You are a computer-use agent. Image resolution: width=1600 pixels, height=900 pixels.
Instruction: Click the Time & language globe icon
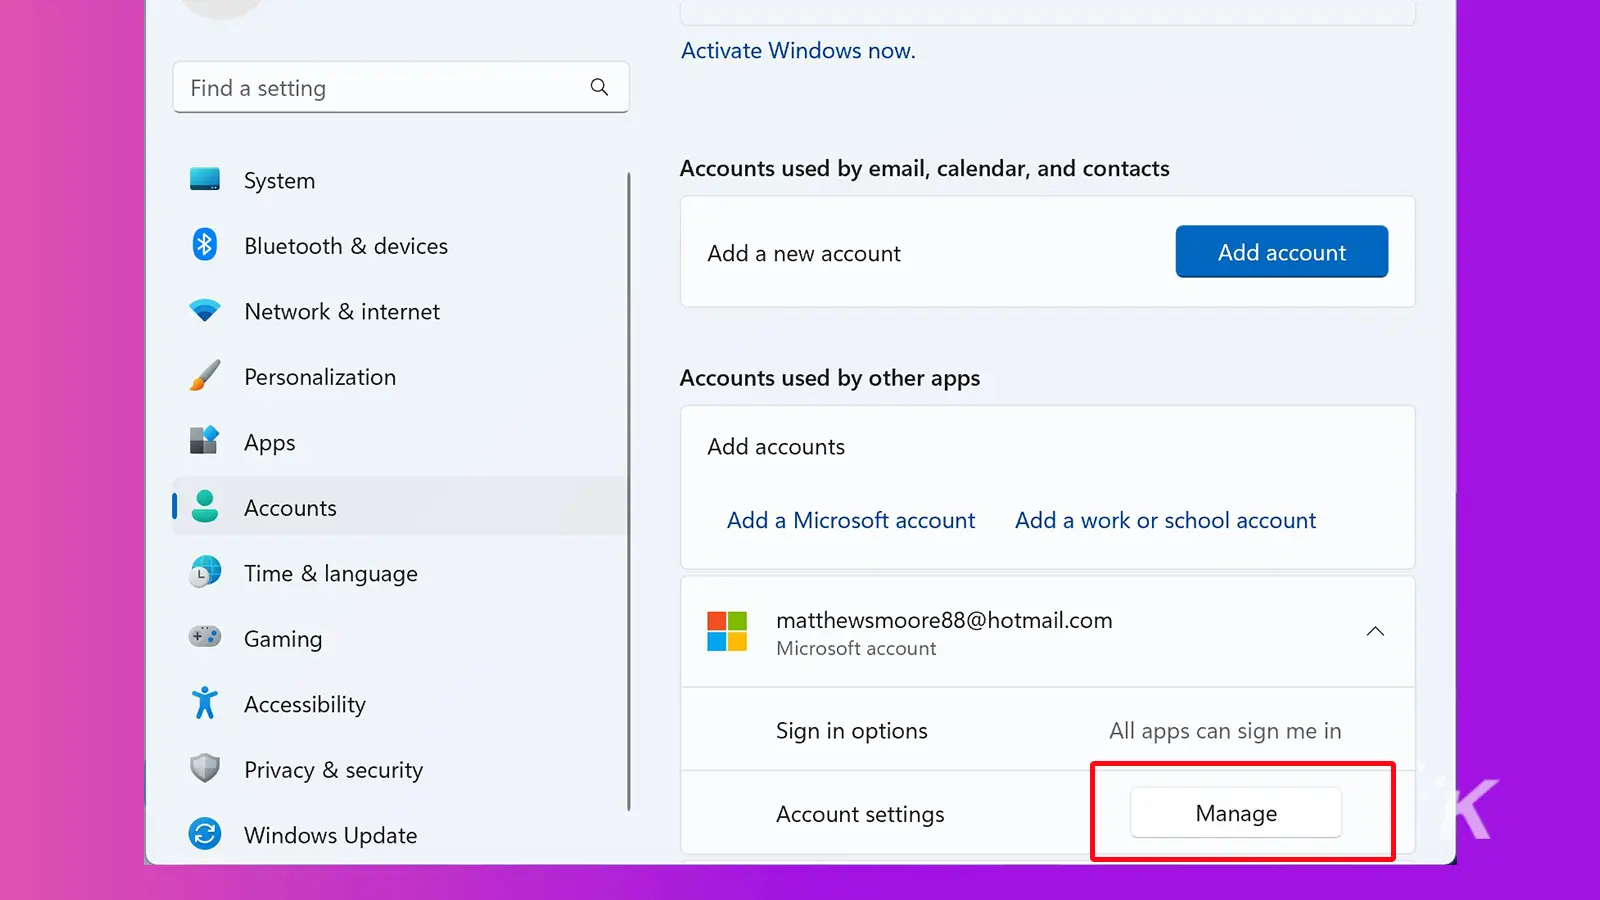pyautogui.click(x=205, y=572)
